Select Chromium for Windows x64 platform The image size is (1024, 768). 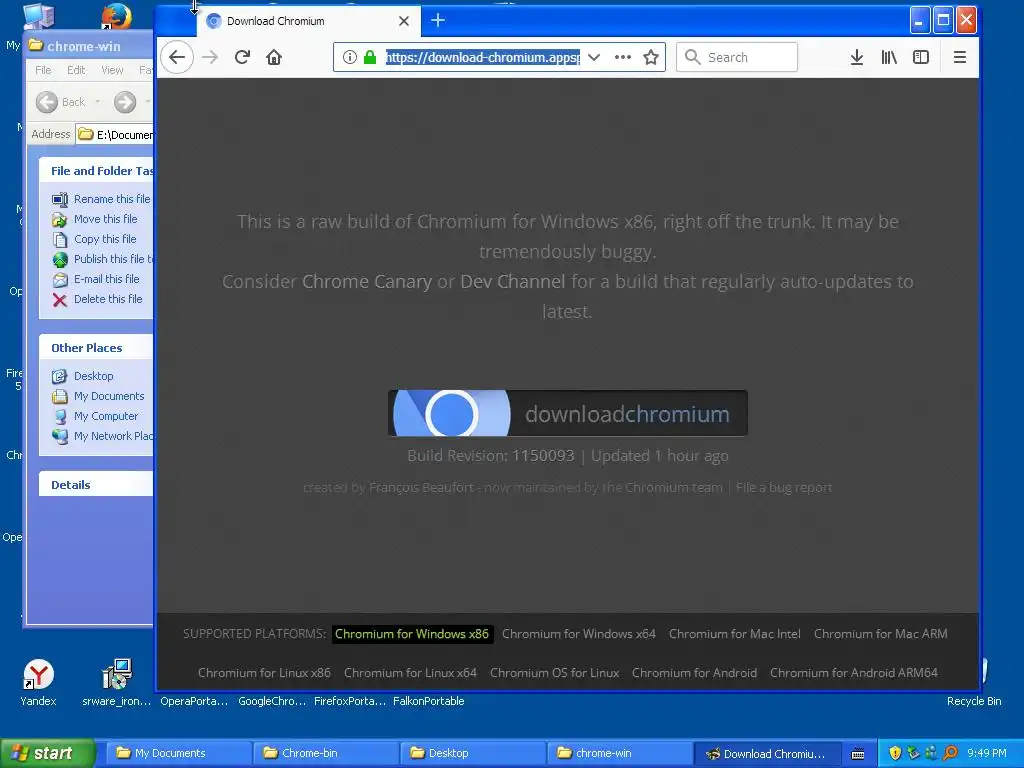[579, 633]
